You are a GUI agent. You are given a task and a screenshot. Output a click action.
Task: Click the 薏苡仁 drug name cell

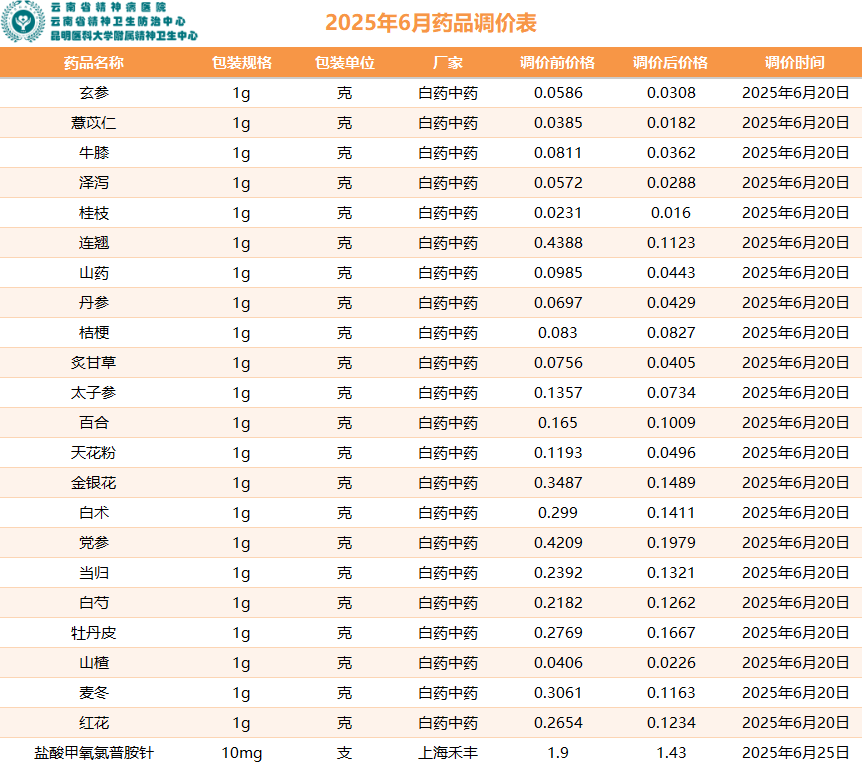click(94, 123)
